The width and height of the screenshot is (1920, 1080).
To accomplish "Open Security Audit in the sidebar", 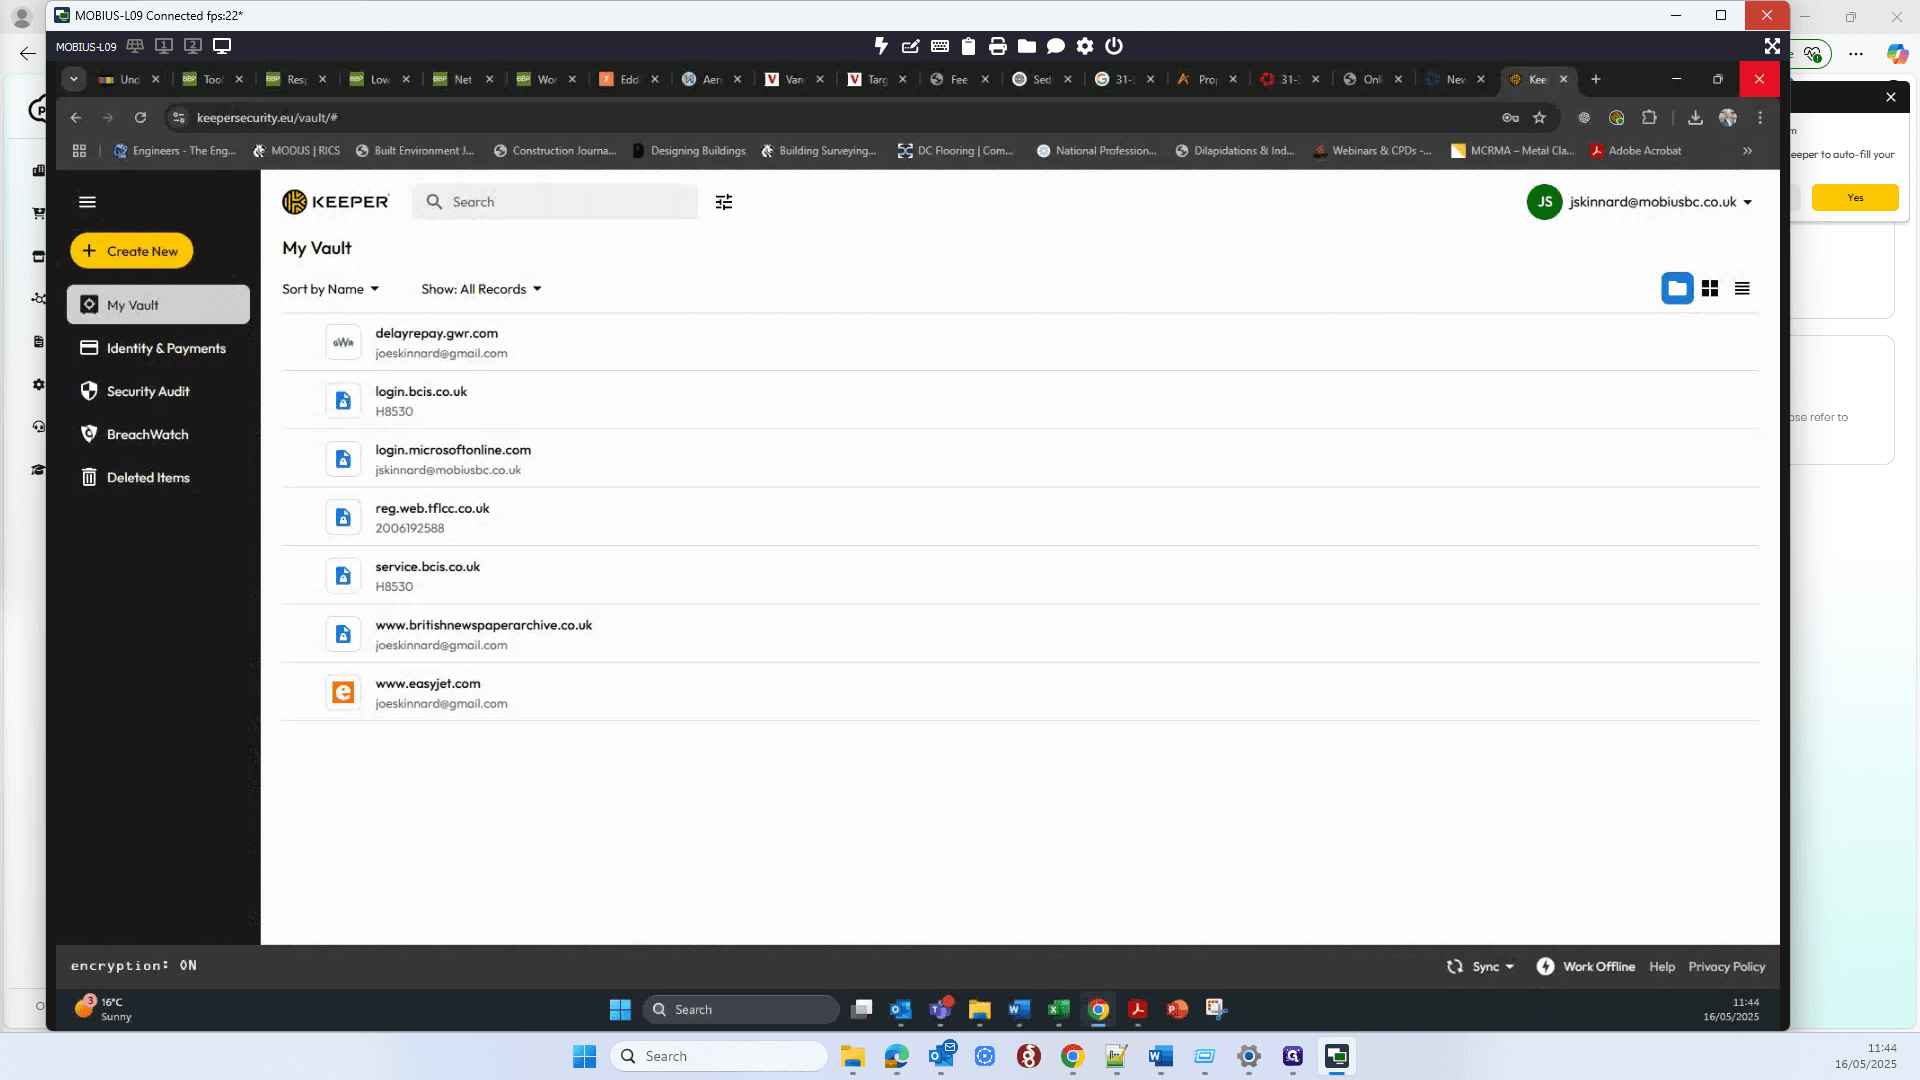I will 158,391.
